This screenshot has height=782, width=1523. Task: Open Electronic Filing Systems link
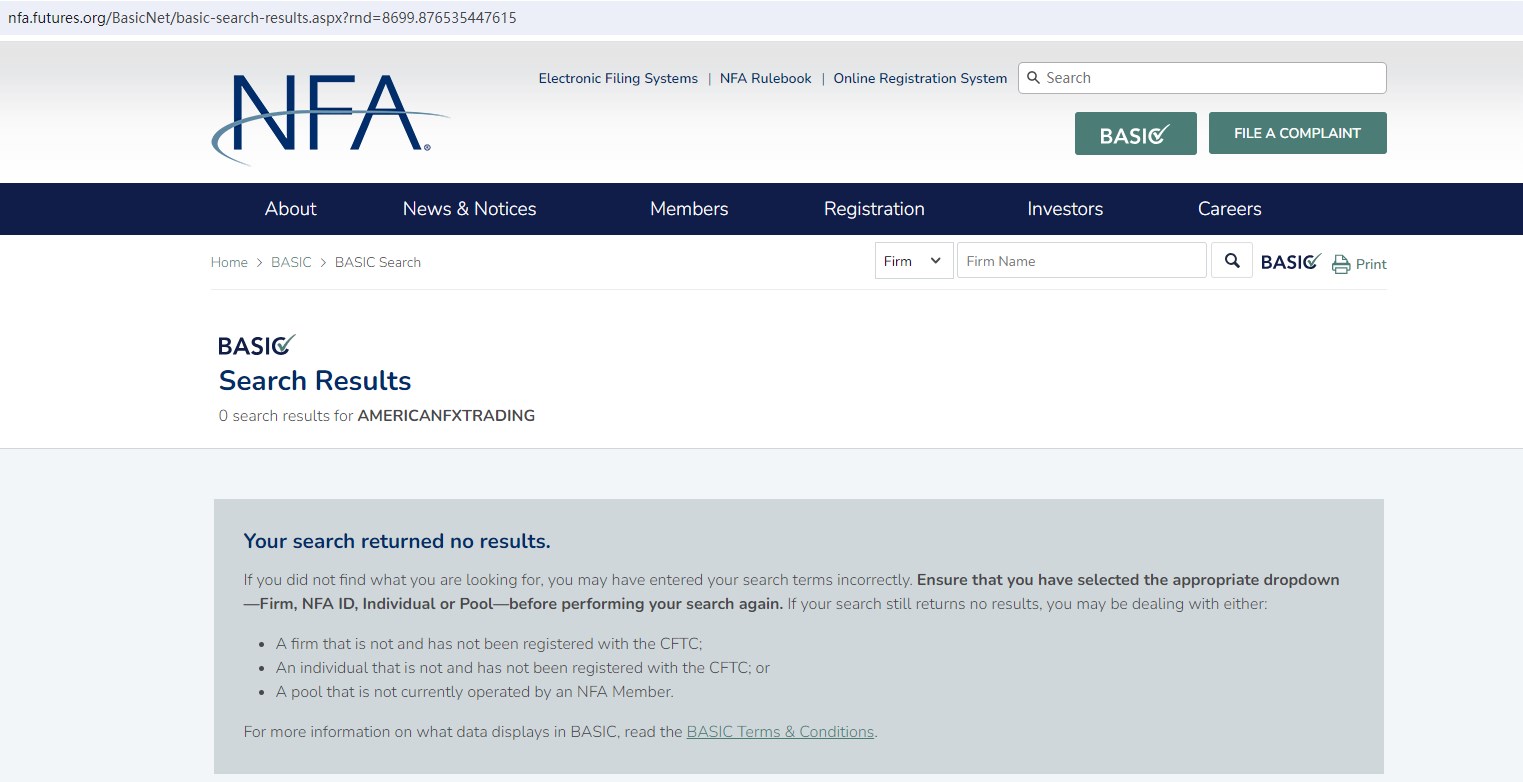coord(618,78)
